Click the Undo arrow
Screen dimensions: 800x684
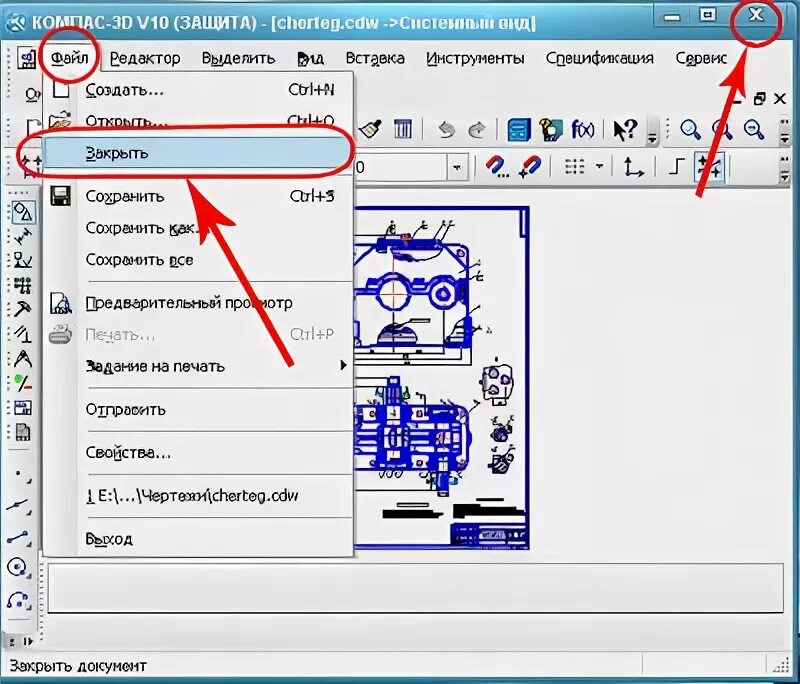point(446,130)
